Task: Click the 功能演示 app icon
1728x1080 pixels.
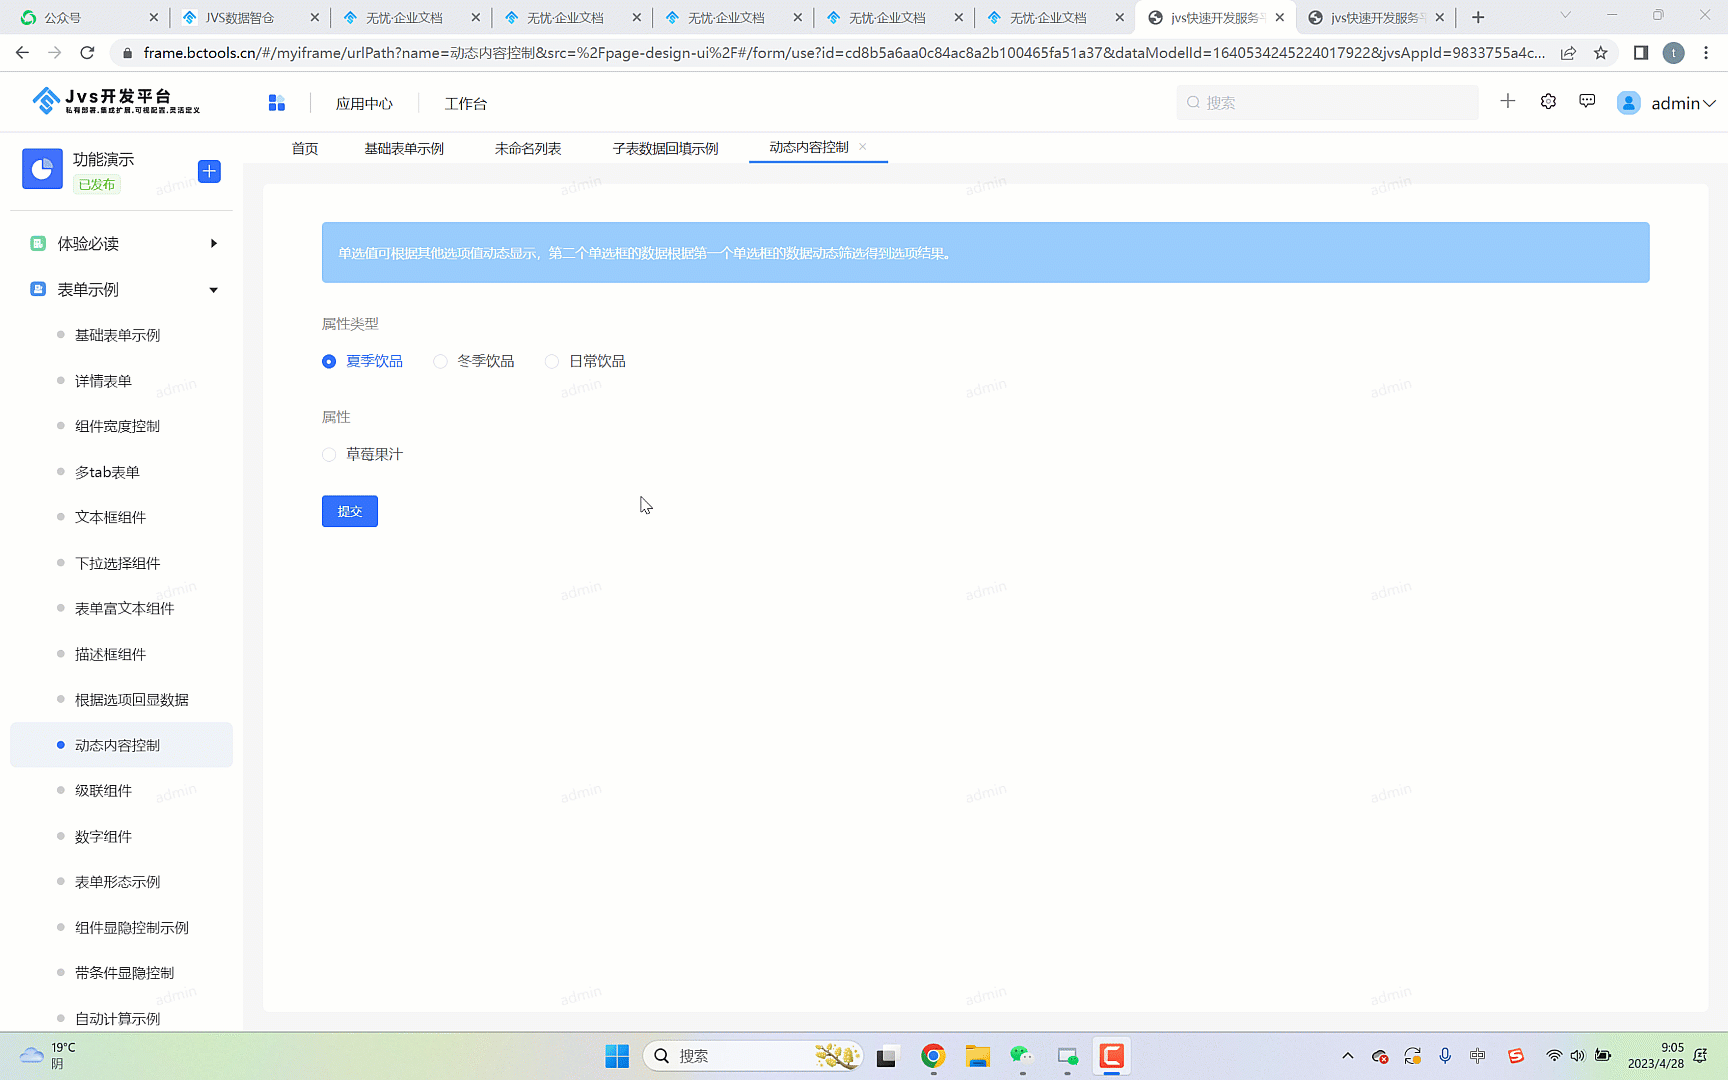Action: (42, 169)
